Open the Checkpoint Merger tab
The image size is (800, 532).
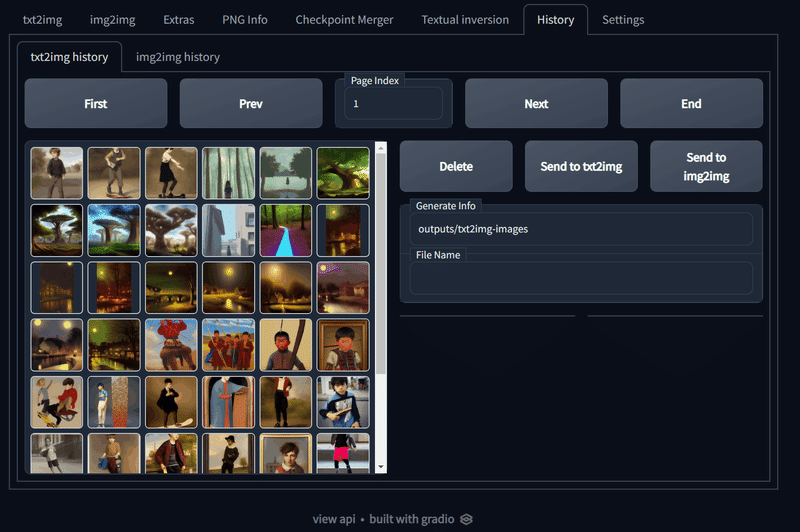(x=344, y=20)
